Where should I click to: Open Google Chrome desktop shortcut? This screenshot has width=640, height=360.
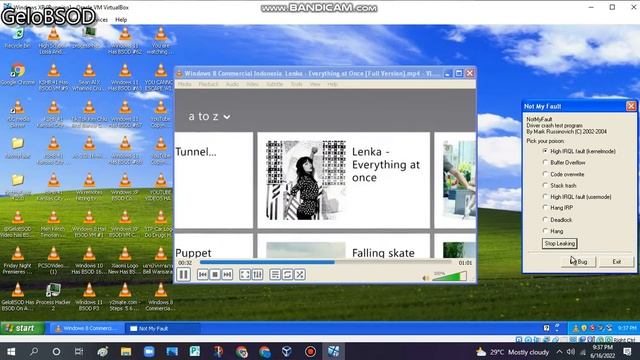[18, 74]
